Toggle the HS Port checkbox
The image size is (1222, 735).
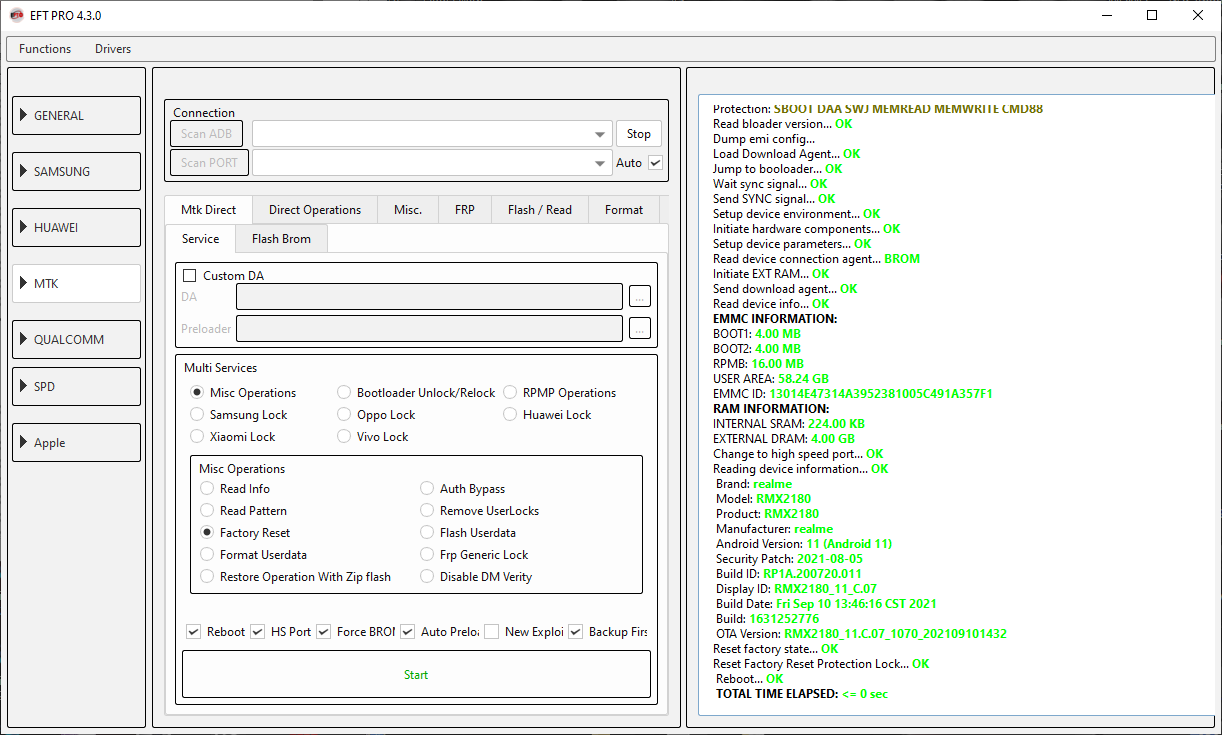pyautogui.click(x=257, y=632)
